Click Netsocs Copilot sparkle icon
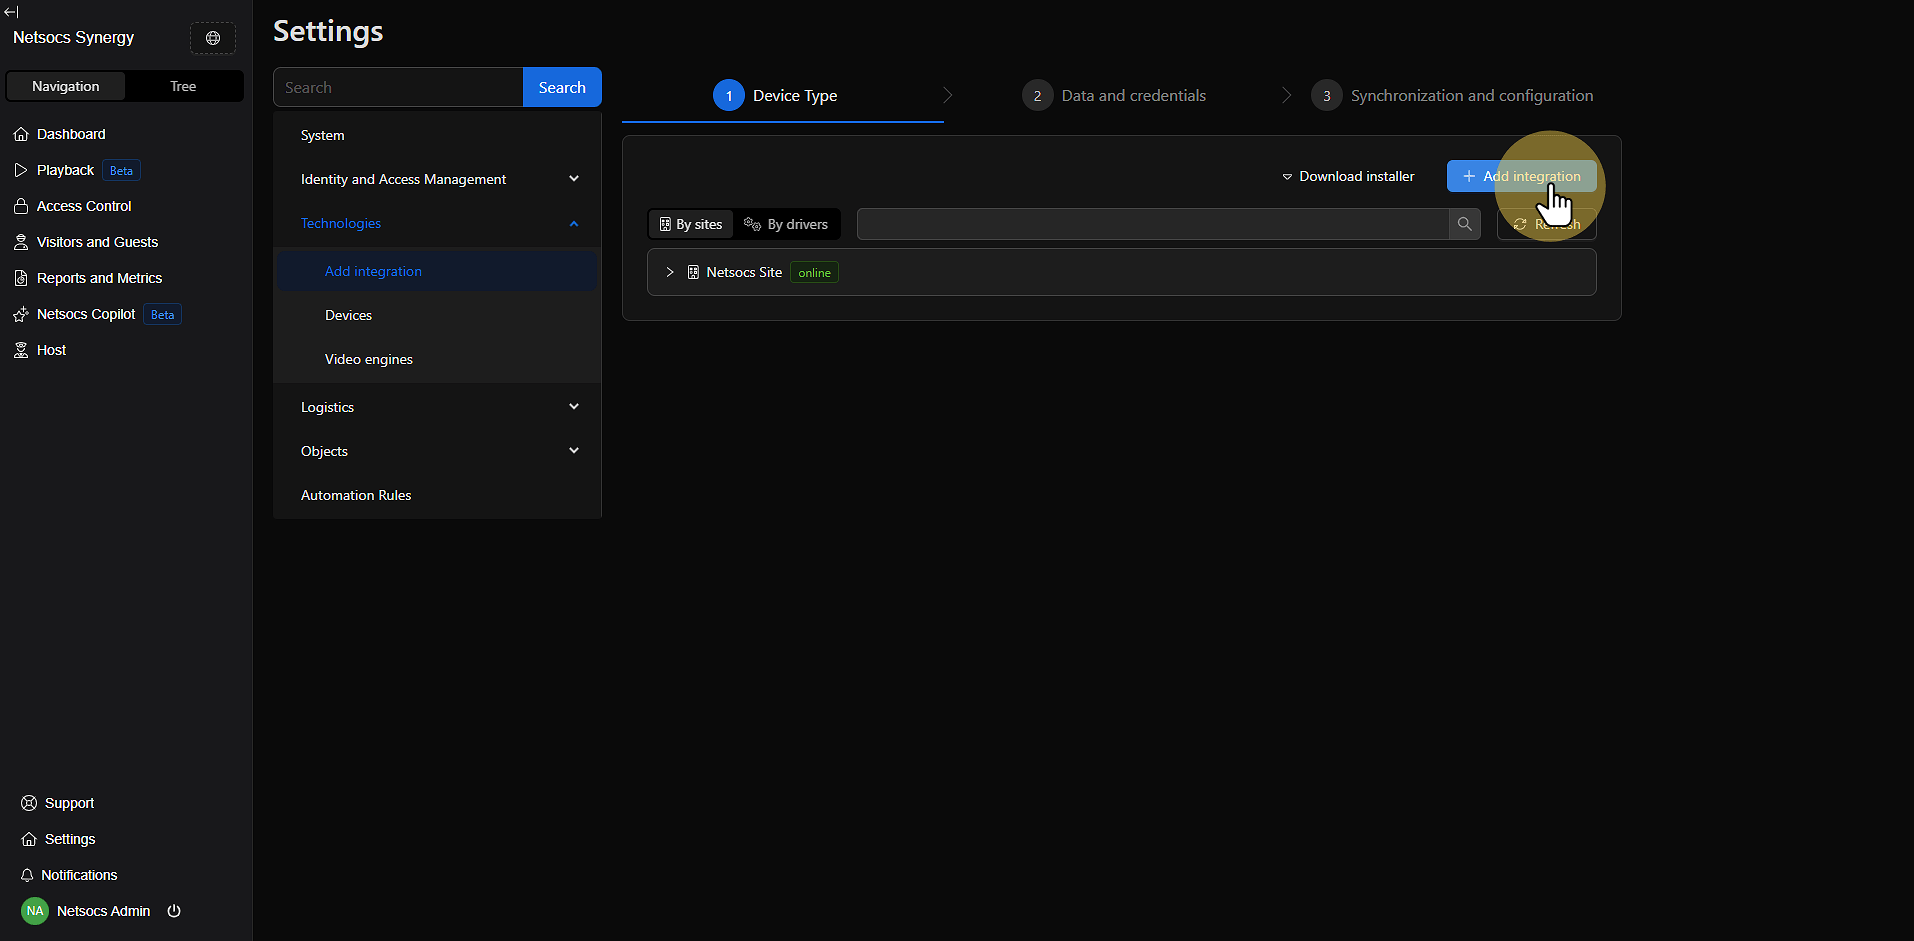Image resolution: width=1914 pixels, height=941 pixels. (x=21, y=314)
